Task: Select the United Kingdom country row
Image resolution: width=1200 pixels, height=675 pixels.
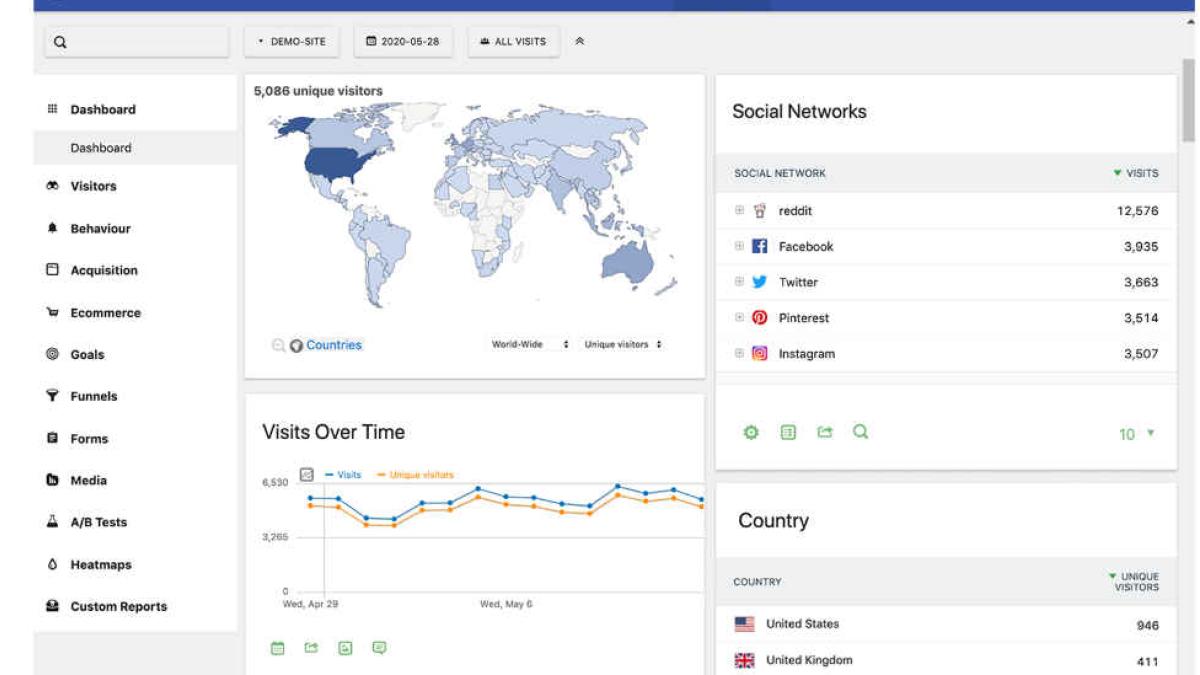Action: click(x=946, y=660)
